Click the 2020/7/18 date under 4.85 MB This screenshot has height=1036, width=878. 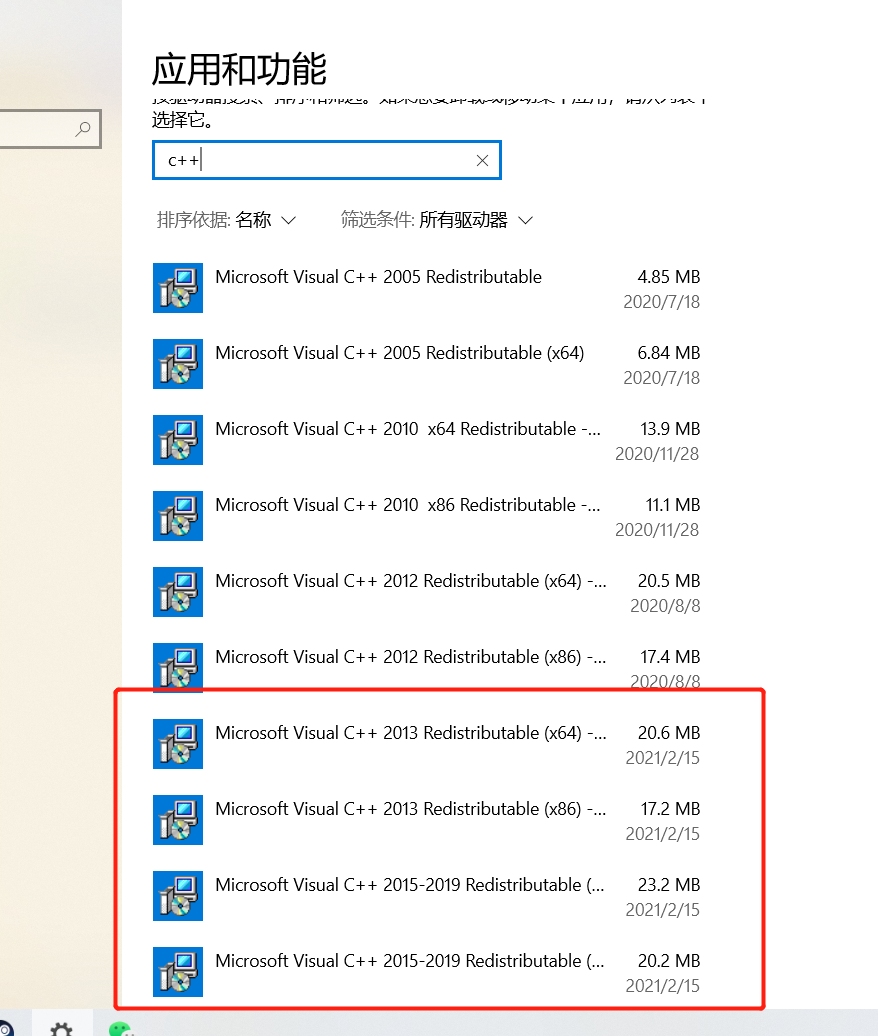[x=661, y=302]
